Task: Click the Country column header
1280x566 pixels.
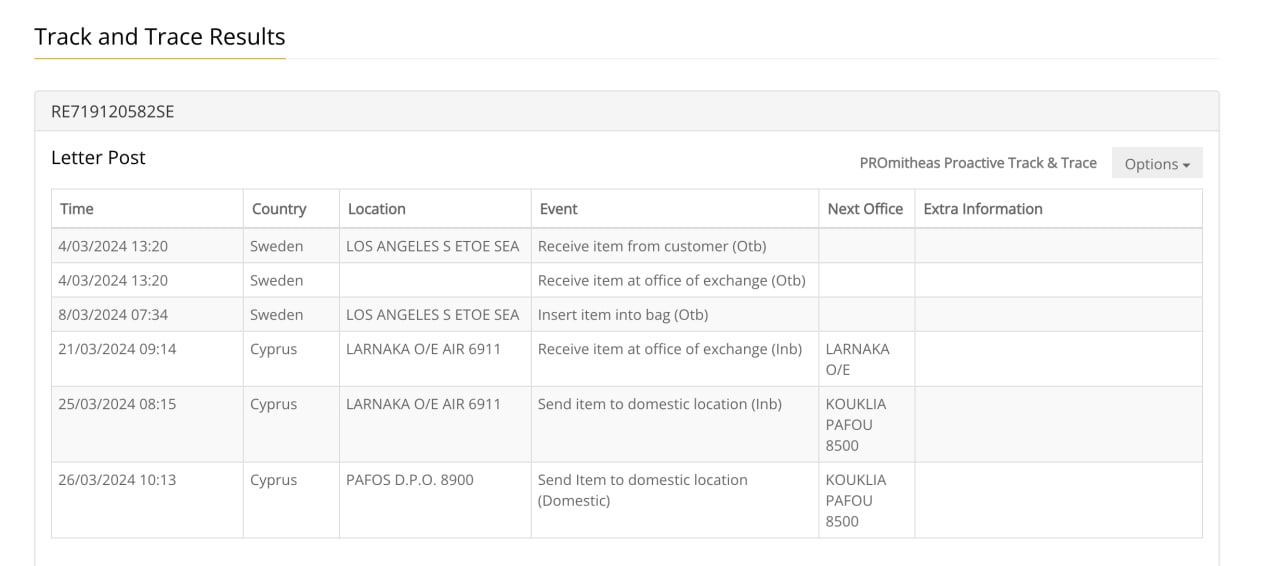Action: pyautogui.click(x=279, y=209)
